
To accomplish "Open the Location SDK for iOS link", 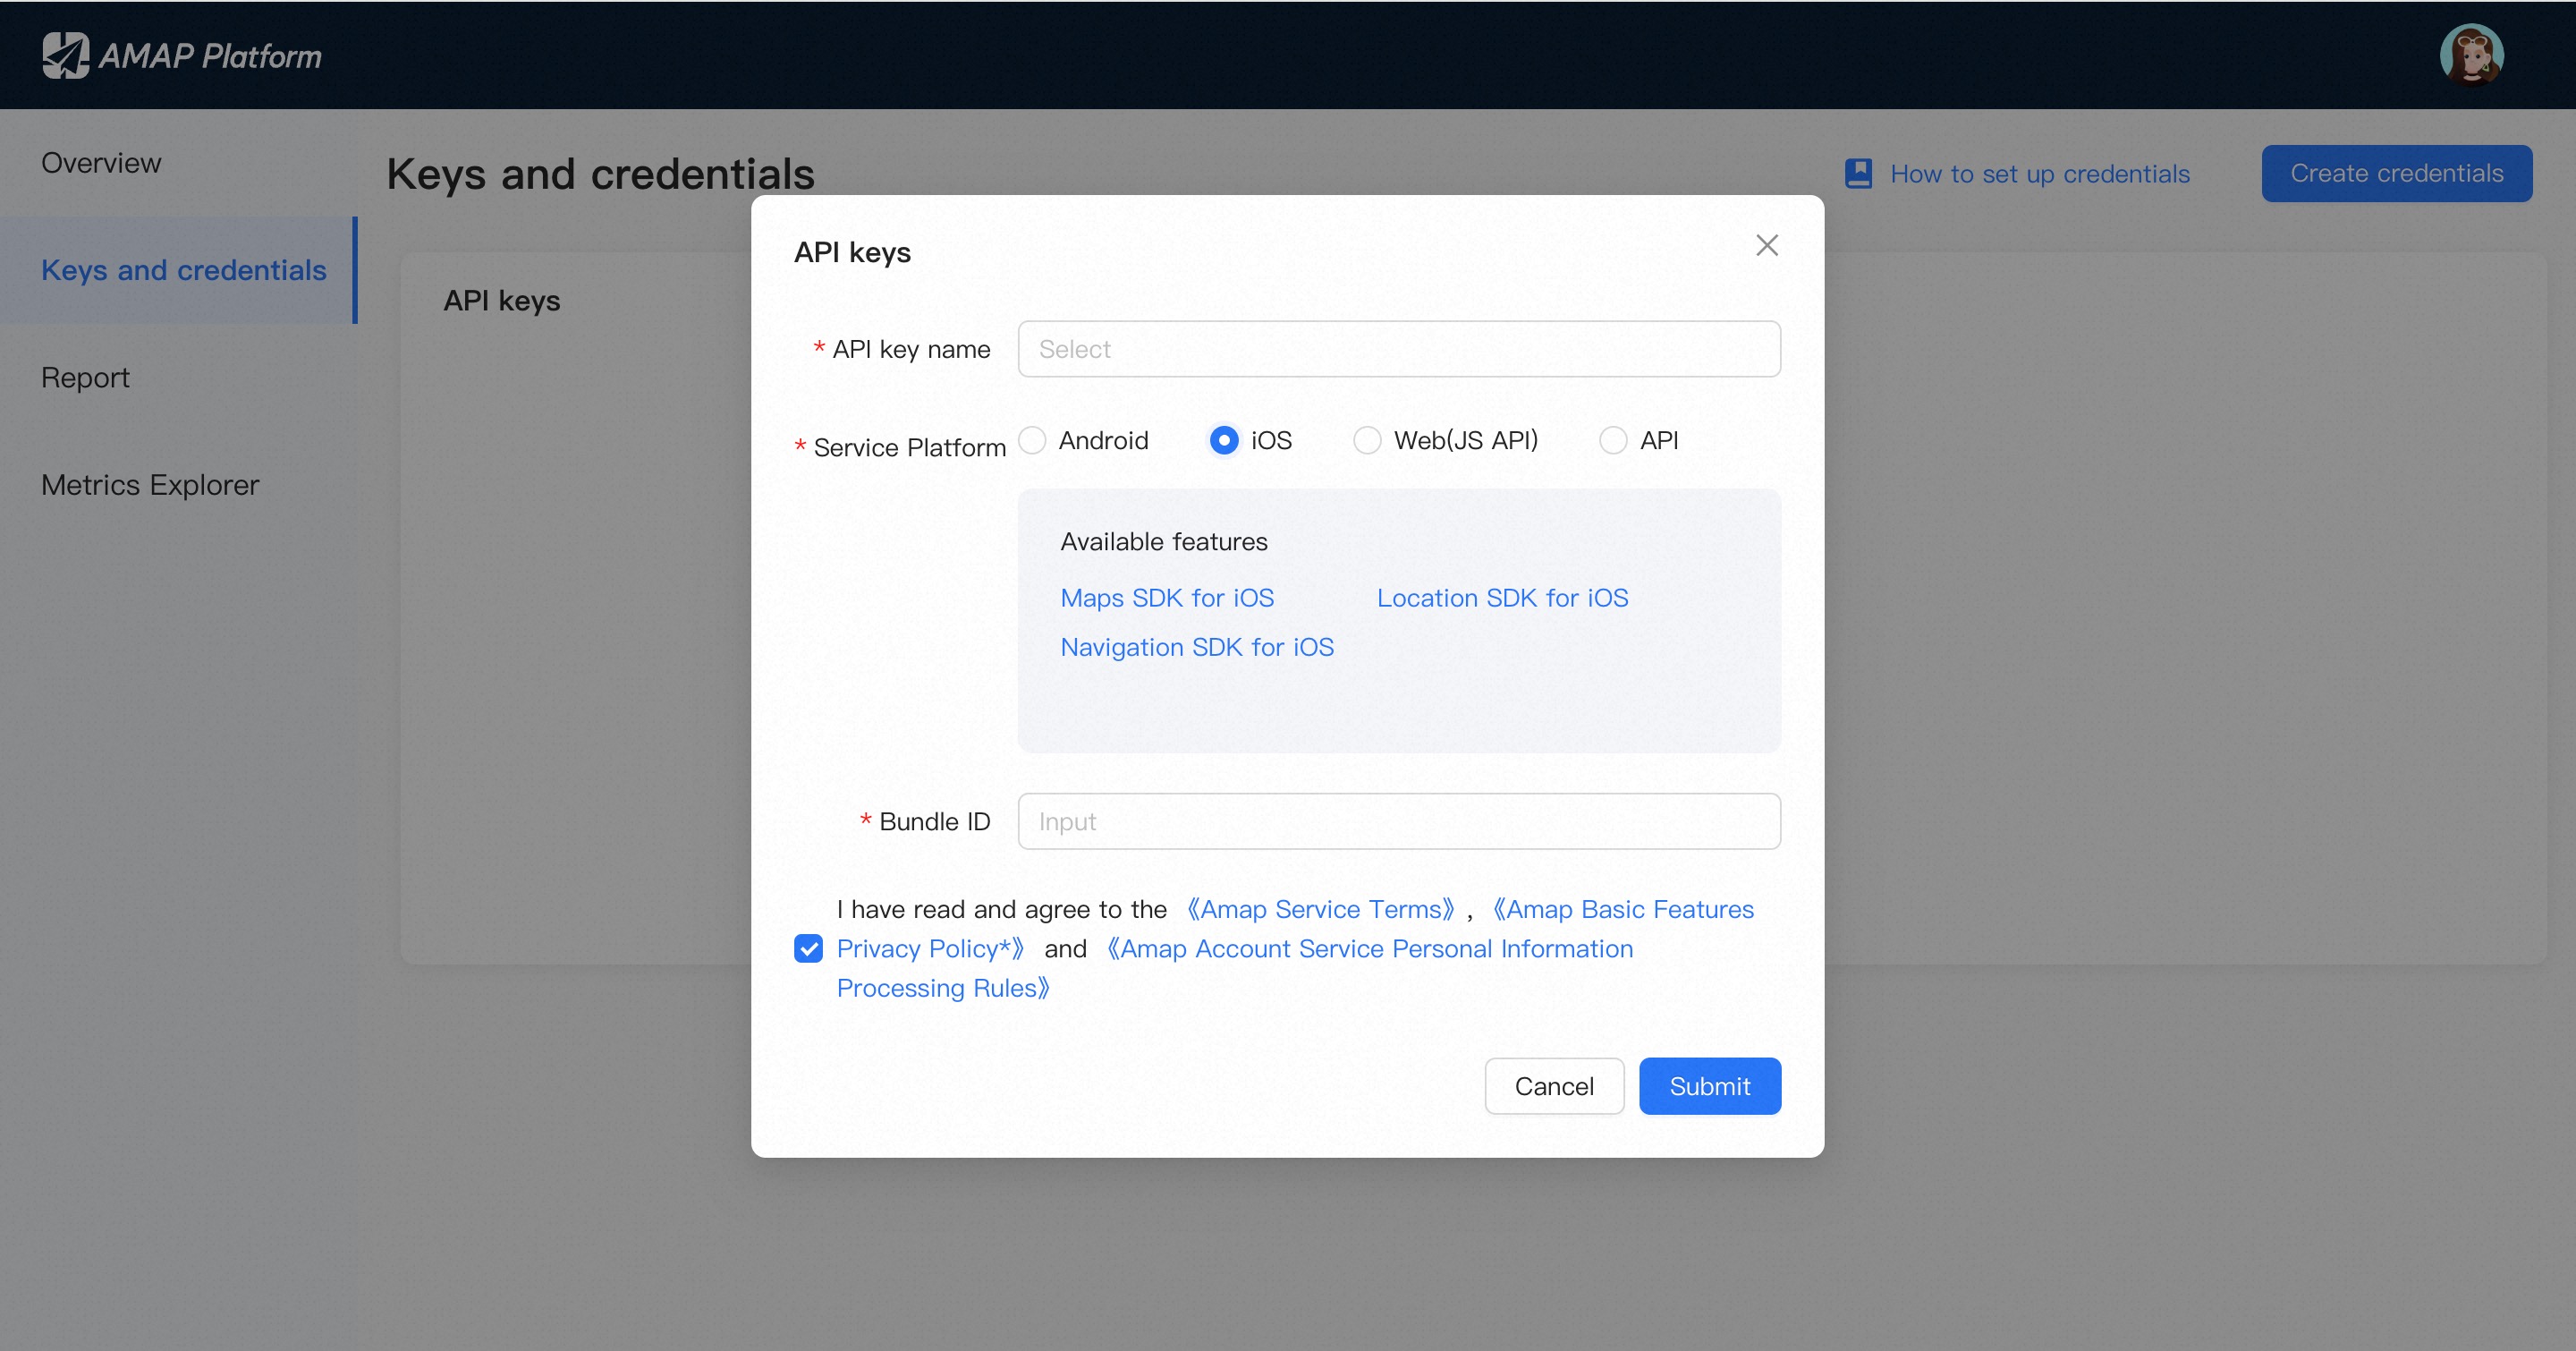I will coord(1502,597).
